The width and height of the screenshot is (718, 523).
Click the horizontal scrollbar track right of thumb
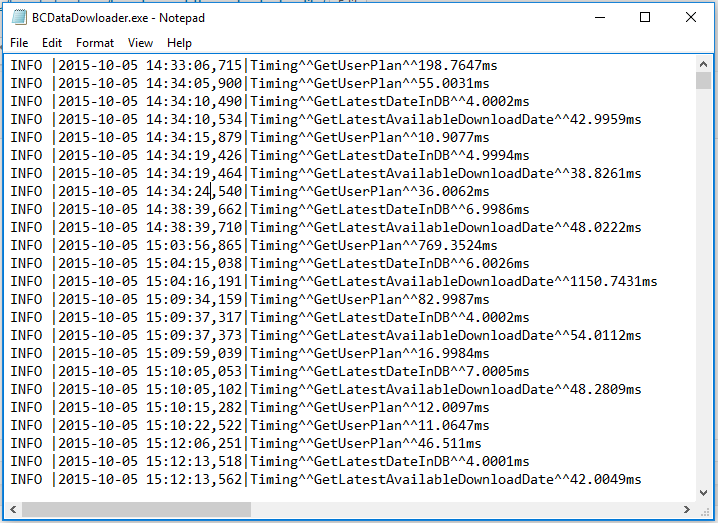tap(464, 509)
